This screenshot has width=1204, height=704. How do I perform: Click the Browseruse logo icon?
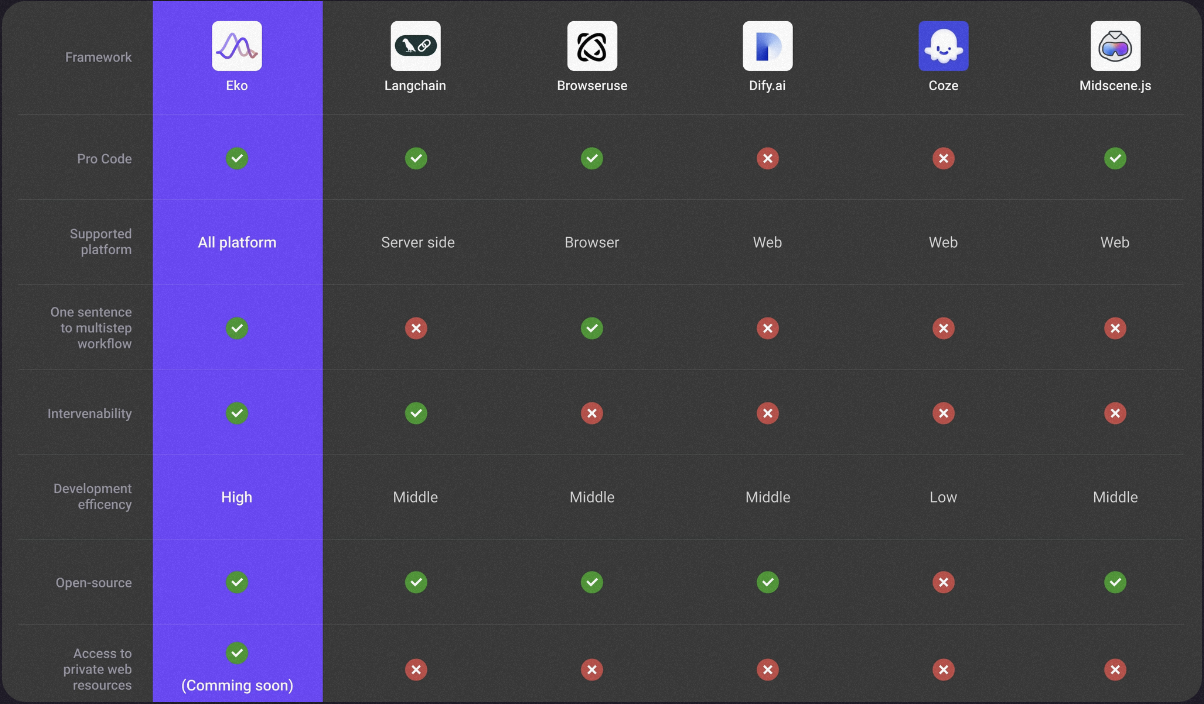point(592,46)
